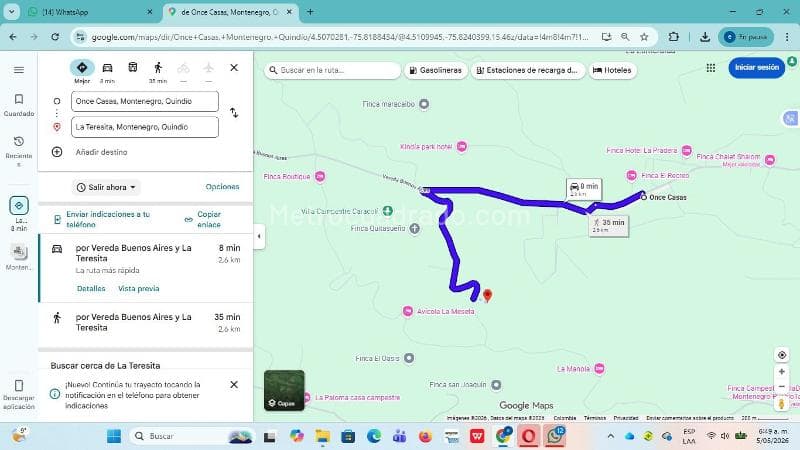Open the Windows Start menu
Screen dimensions: 800x450
point(114,436)
